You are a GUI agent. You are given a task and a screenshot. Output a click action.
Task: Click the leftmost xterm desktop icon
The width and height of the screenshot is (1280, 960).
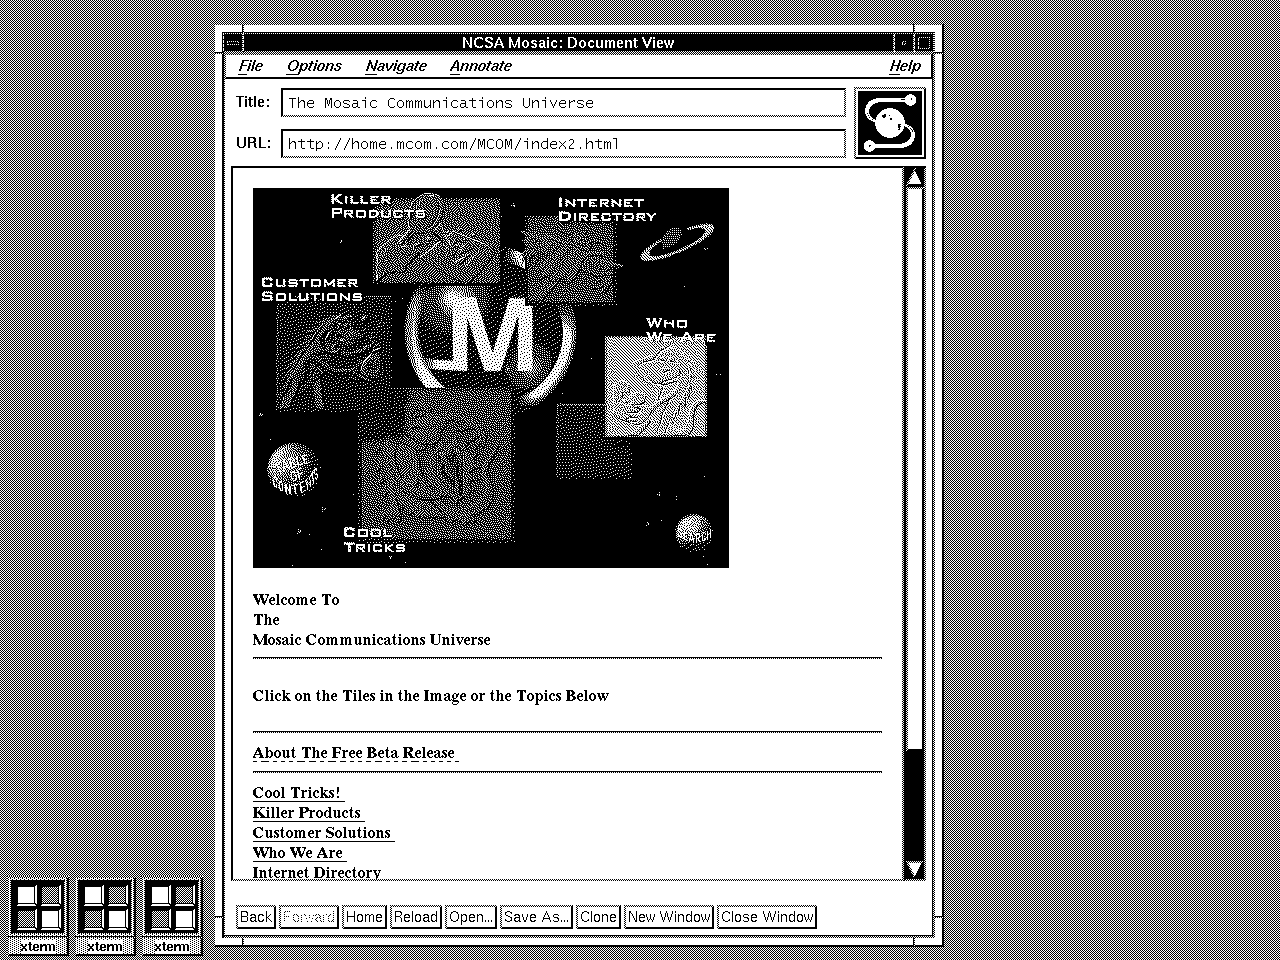pyautogui.click(x=37, y=908)
